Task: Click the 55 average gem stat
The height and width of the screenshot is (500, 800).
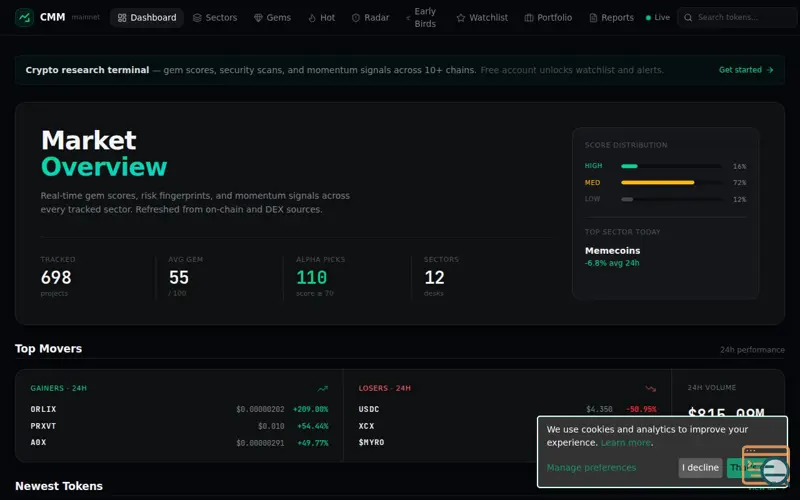Action: 179,278
